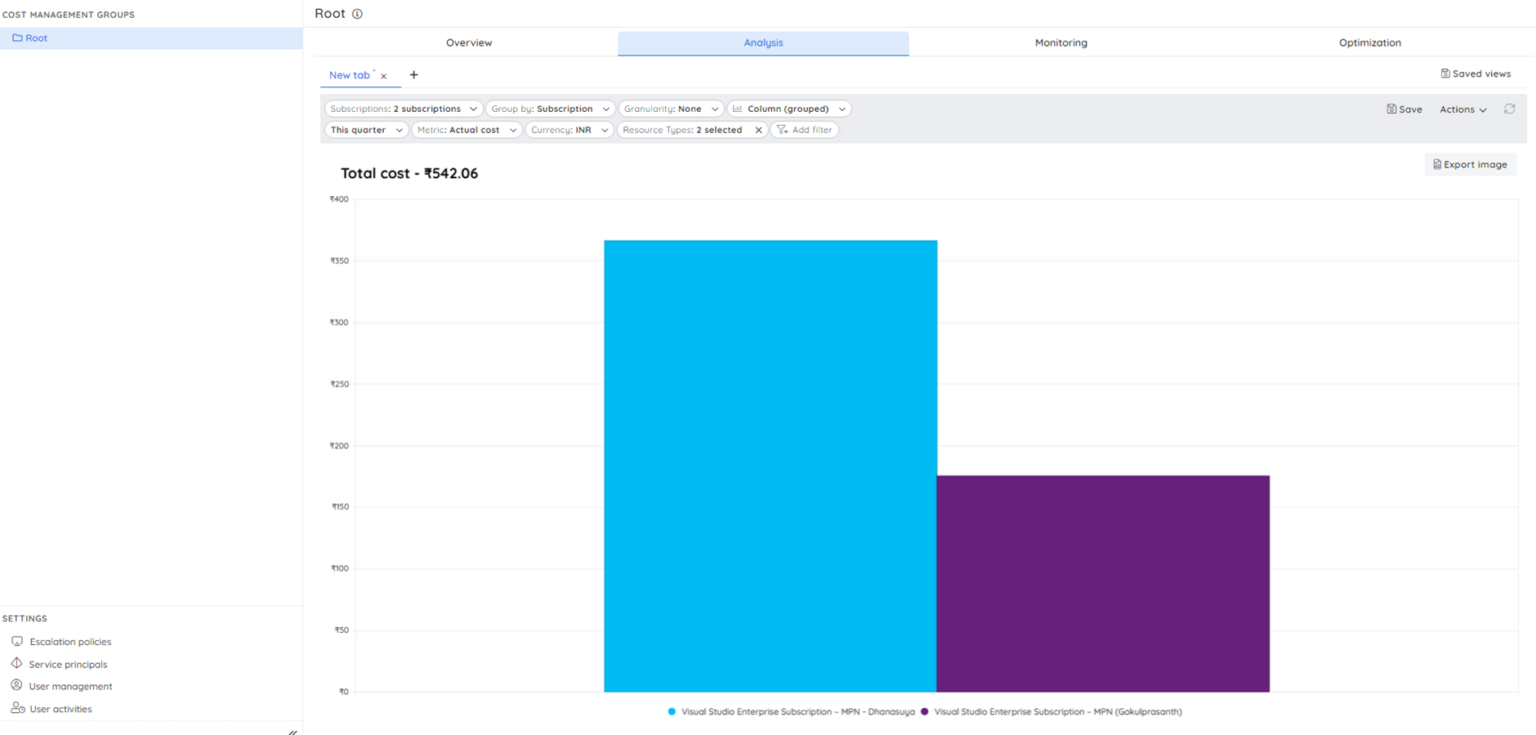The width and height of the screenshot is (1536, 735).
Task: Switch to the Analysis tab
Action: [763, 43]
